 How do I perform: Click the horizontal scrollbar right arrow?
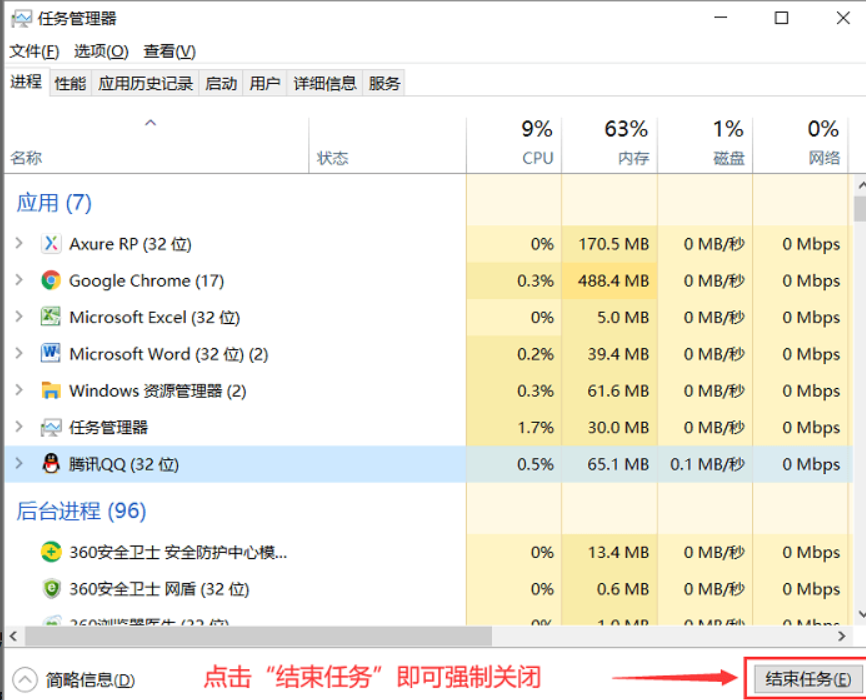pos(842,636)
